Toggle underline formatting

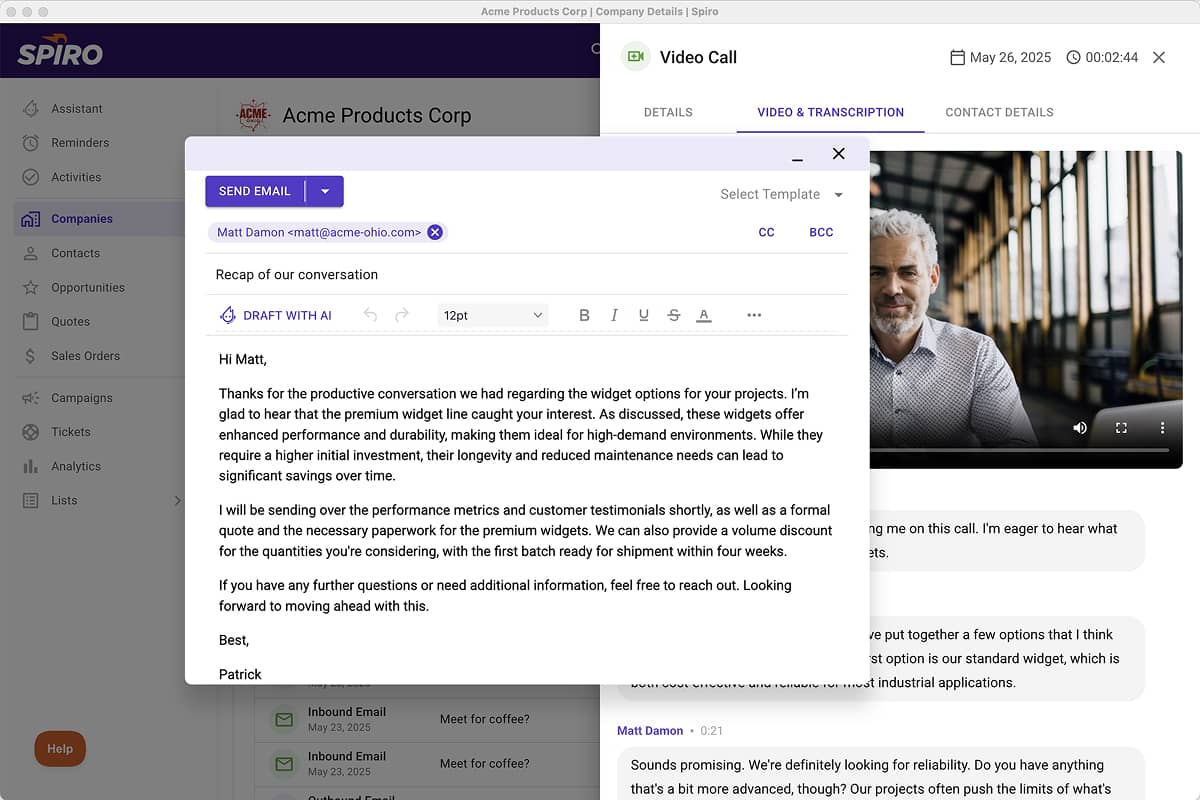click(x=644, y=315)
